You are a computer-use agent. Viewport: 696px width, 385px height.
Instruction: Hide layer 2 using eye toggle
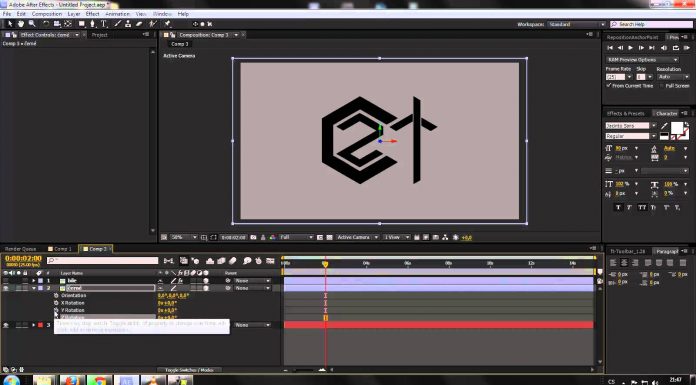pyautogui.click(x=6, y=288)
